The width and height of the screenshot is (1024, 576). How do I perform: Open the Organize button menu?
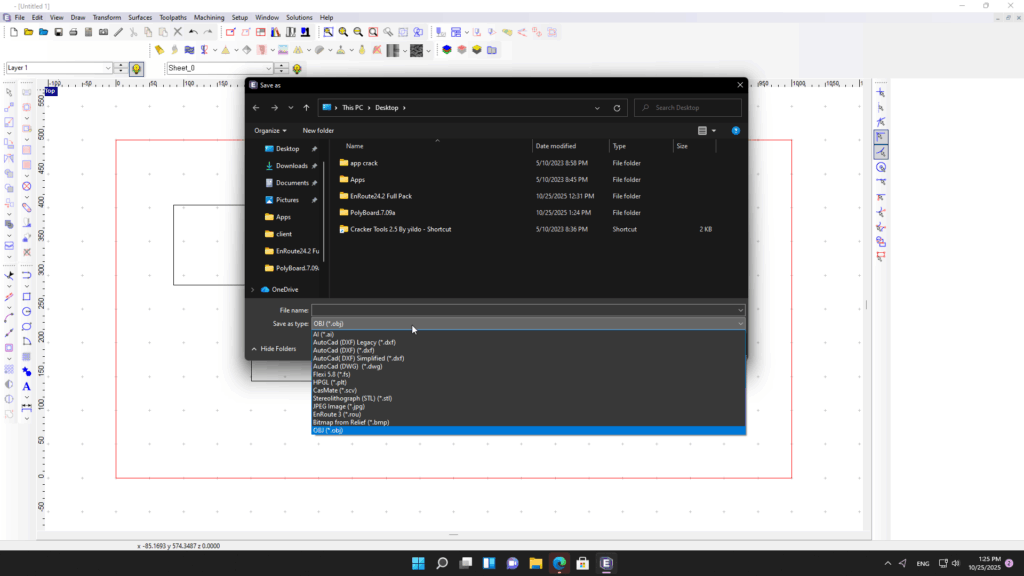point(270,130)
